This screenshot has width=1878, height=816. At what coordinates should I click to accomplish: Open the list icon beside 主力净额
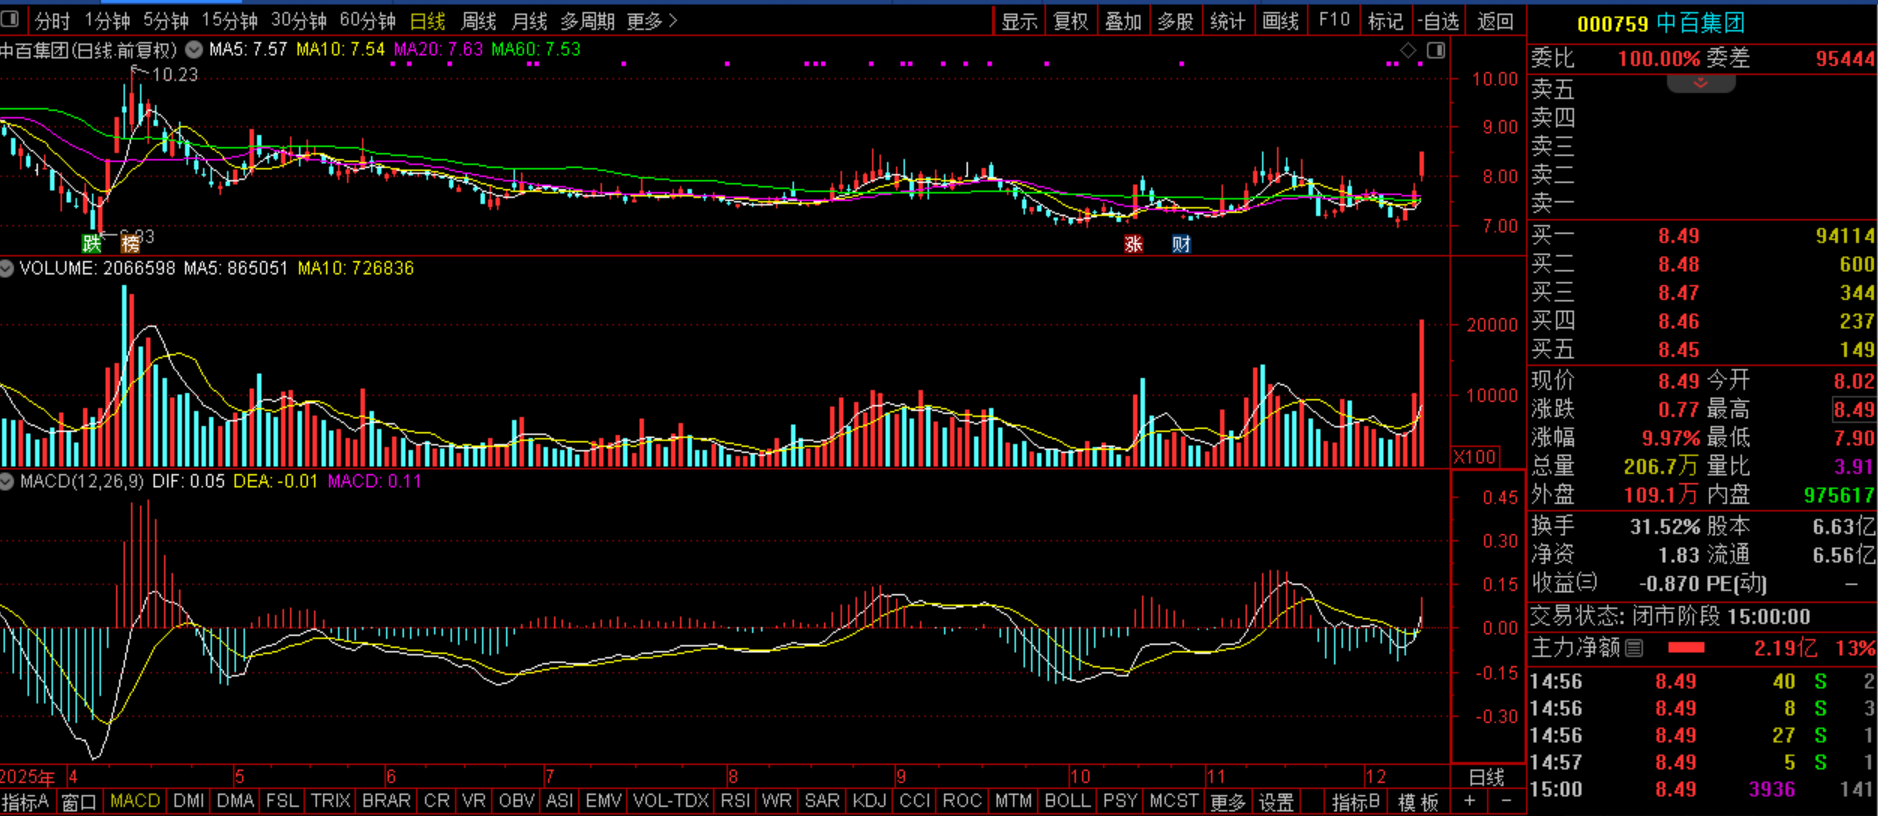point(1634,648)
